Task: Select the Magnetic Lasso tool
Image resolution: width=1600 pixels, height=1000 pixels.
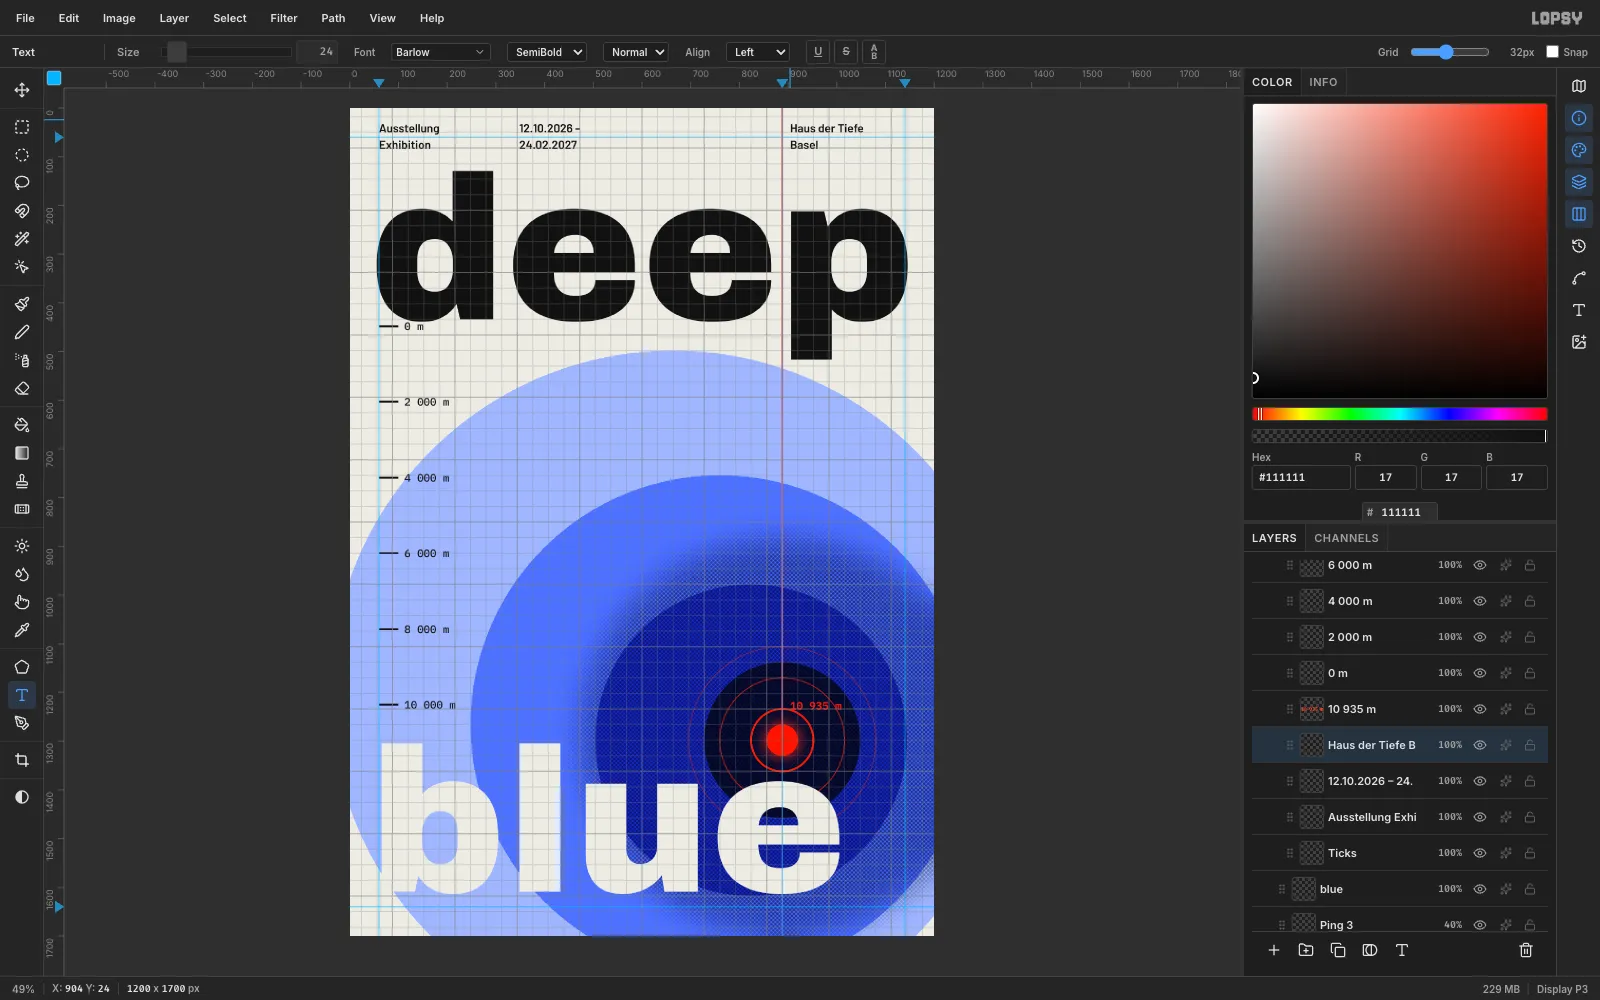Action: point(22,211)
